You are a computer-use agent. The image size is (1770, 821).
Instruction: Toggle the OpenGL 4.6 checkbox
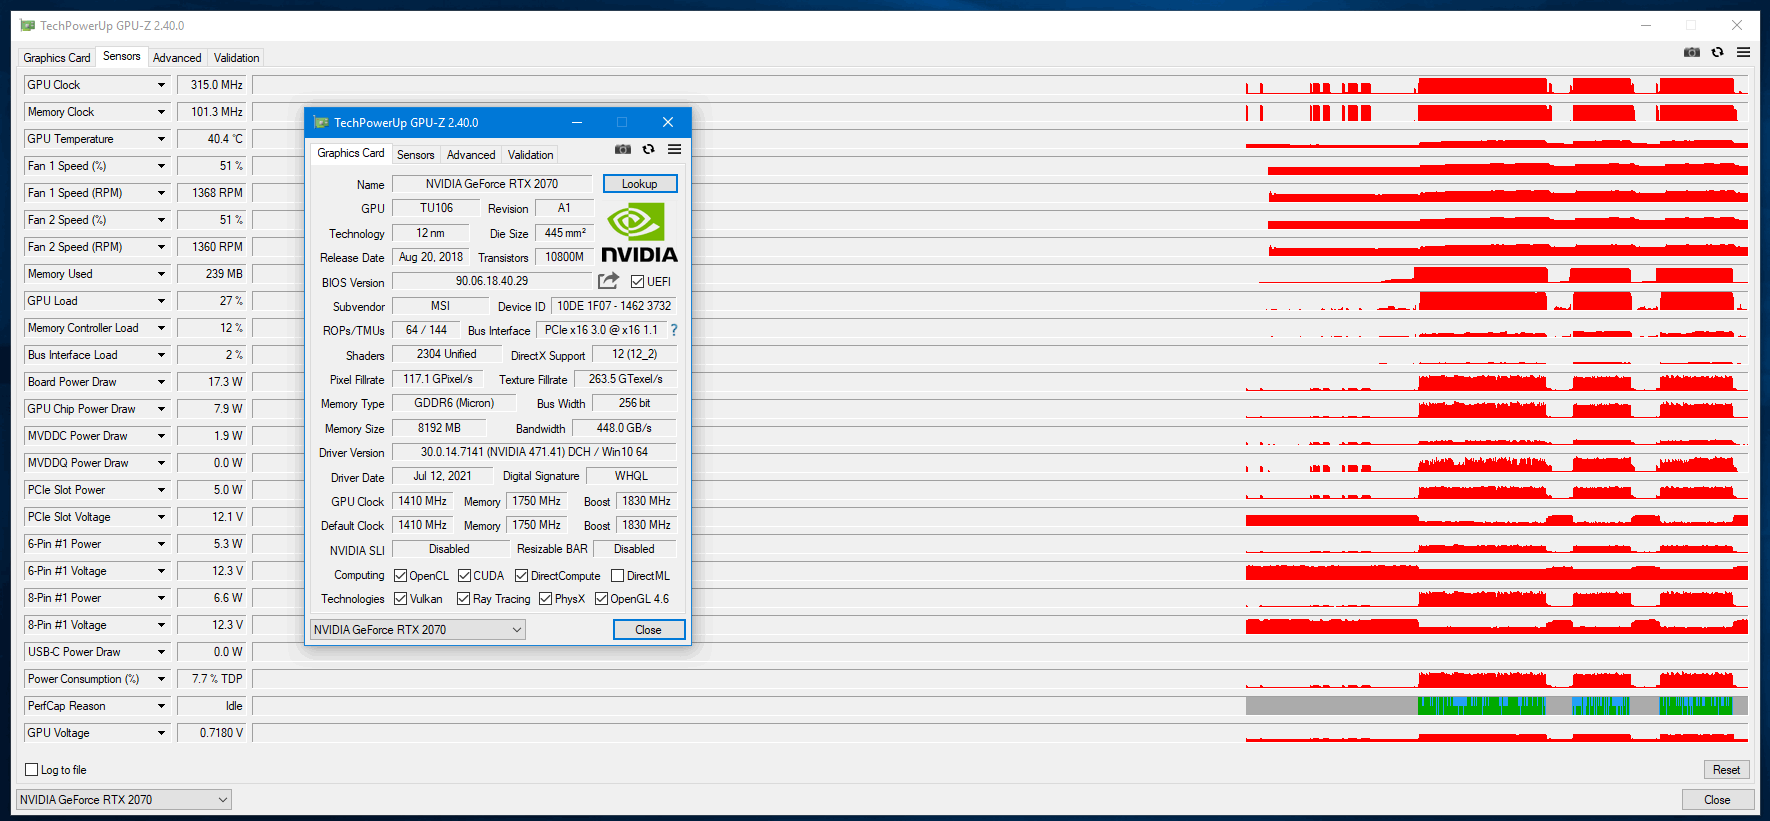tap(601, 599)
